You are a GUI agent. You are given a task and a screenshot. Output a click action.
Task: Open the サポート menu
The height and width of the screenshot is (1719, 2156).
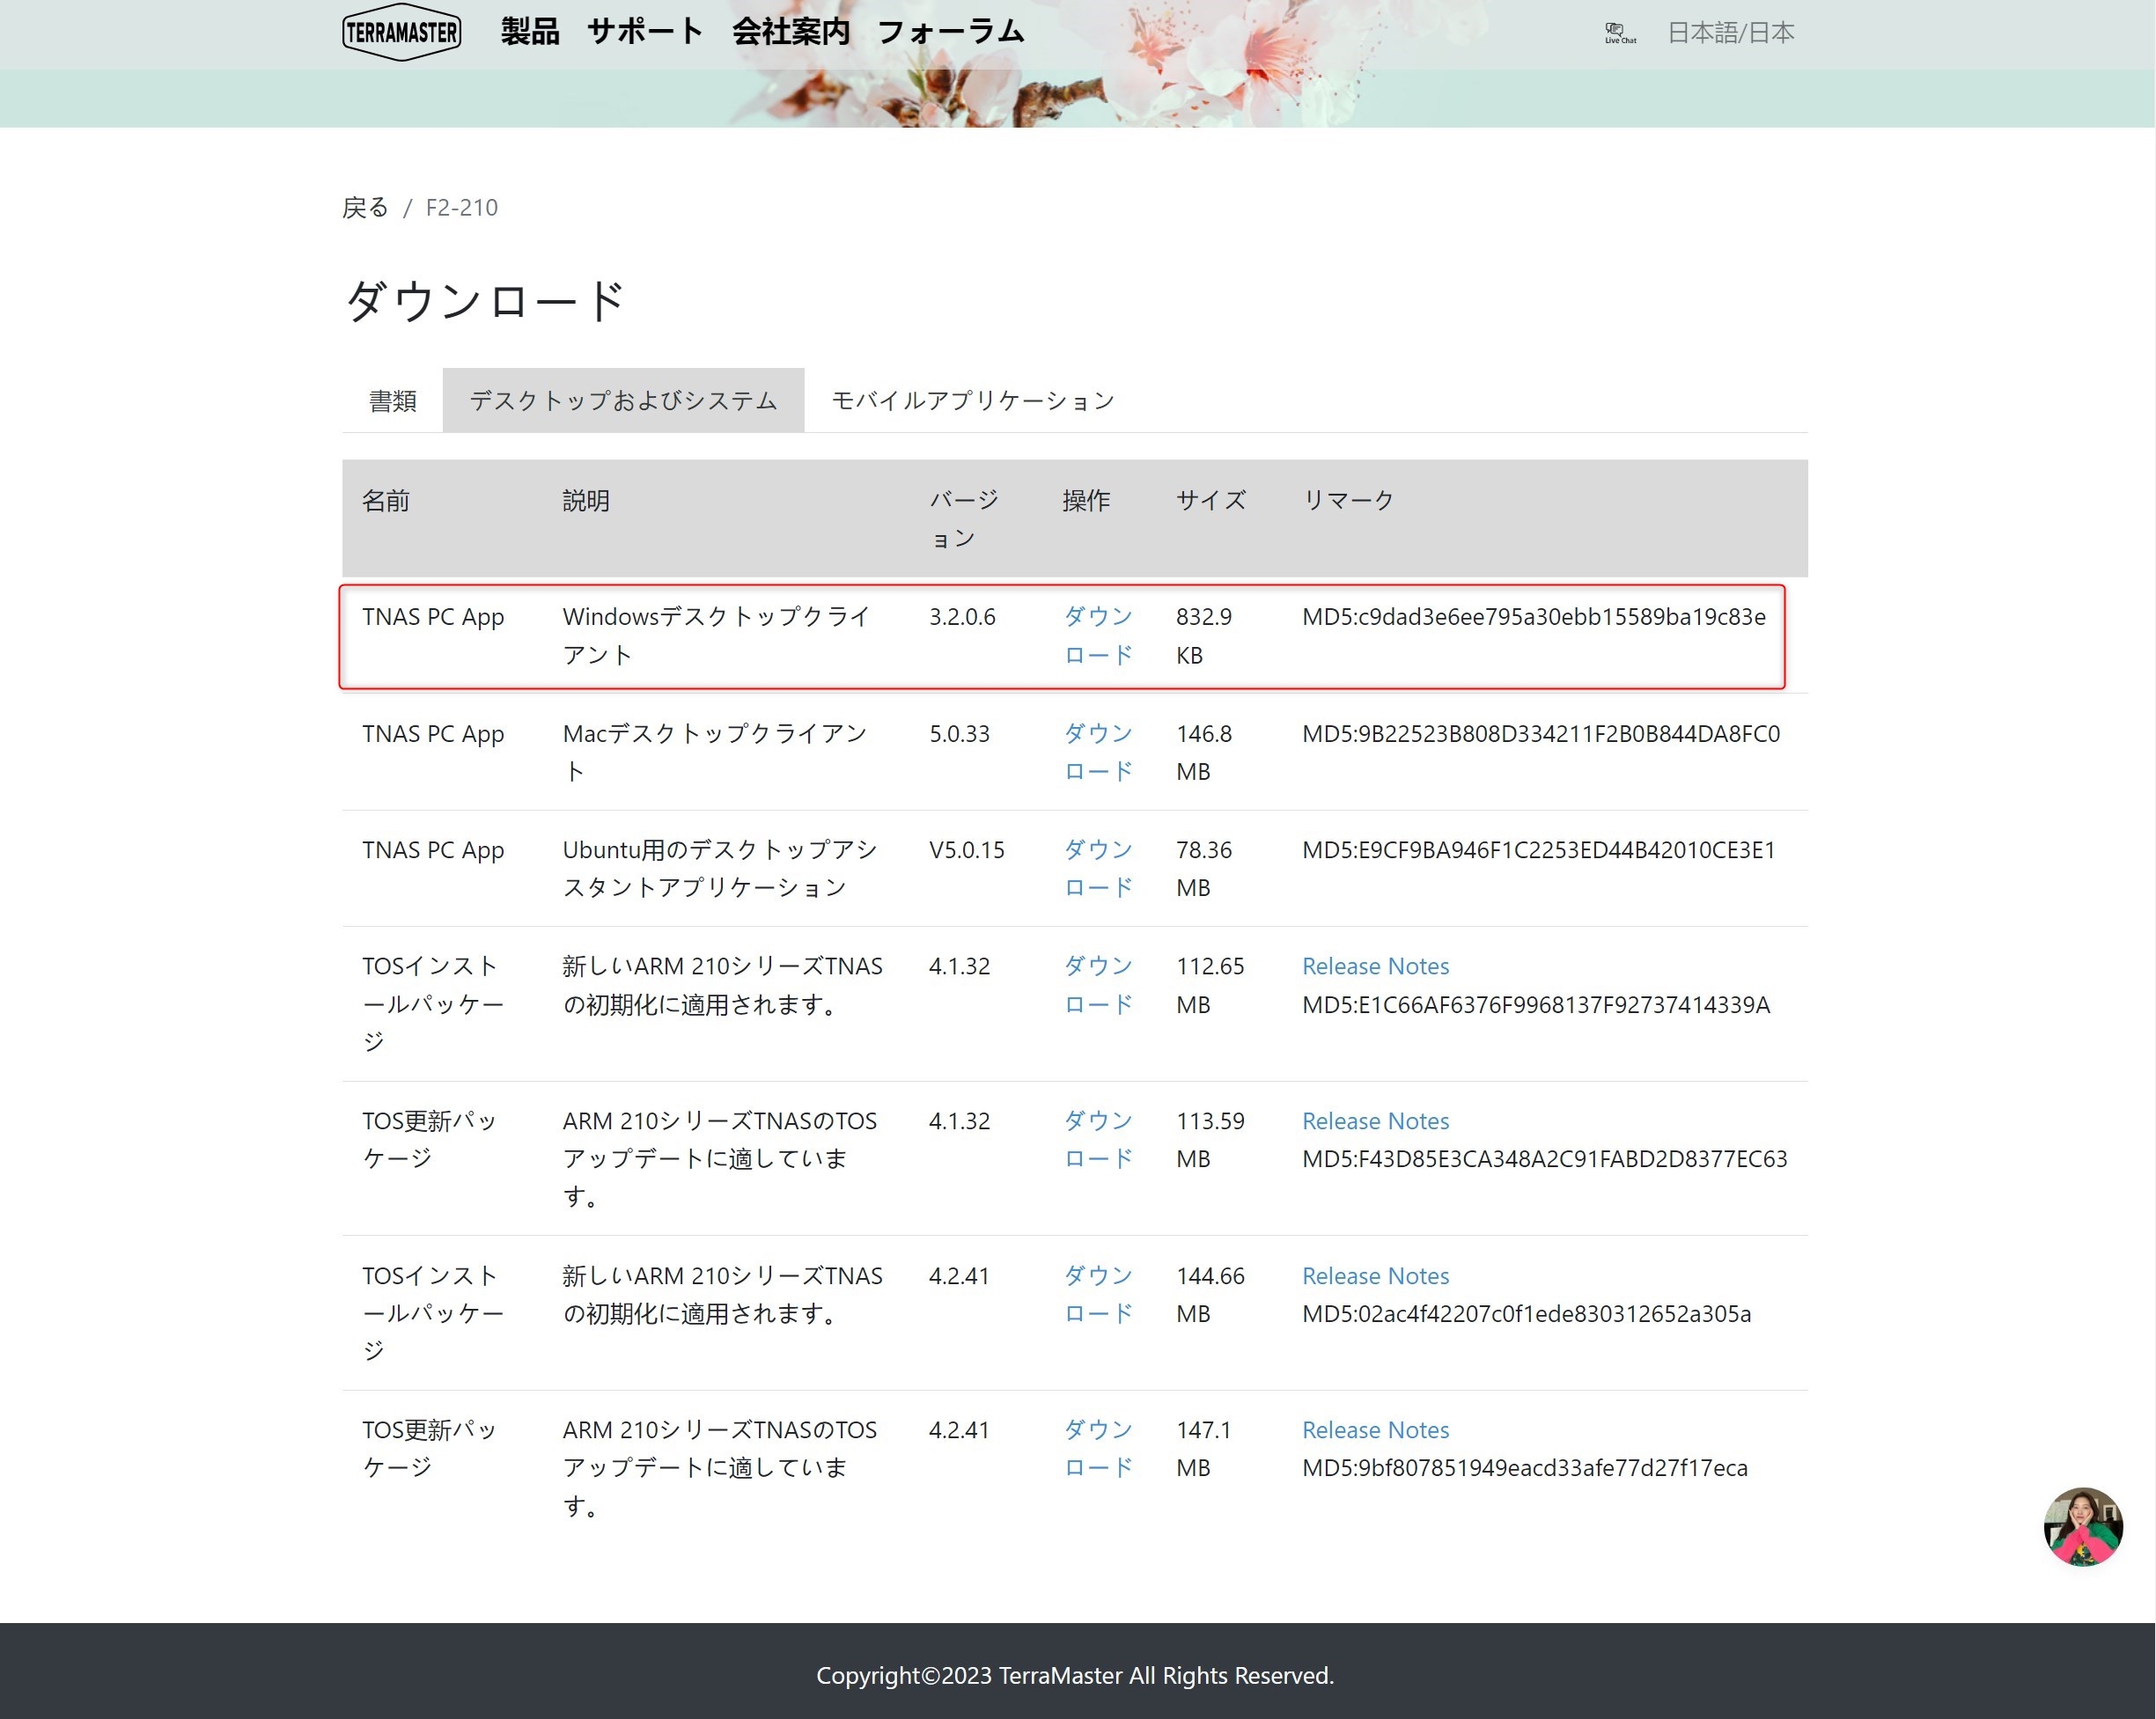point(645,32)
